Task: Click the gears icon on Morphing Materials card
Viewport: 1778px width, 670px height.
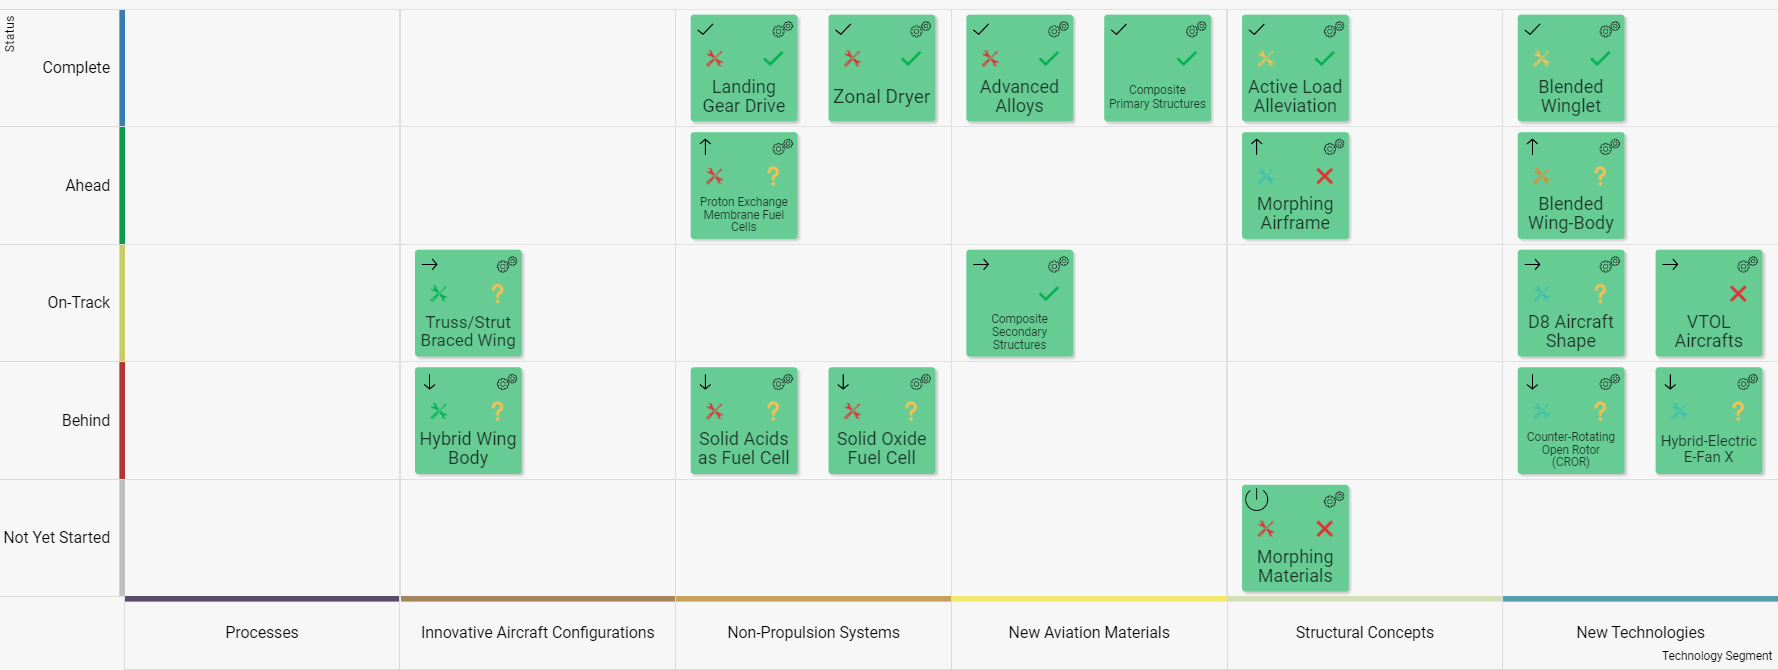Action: 1333,500
